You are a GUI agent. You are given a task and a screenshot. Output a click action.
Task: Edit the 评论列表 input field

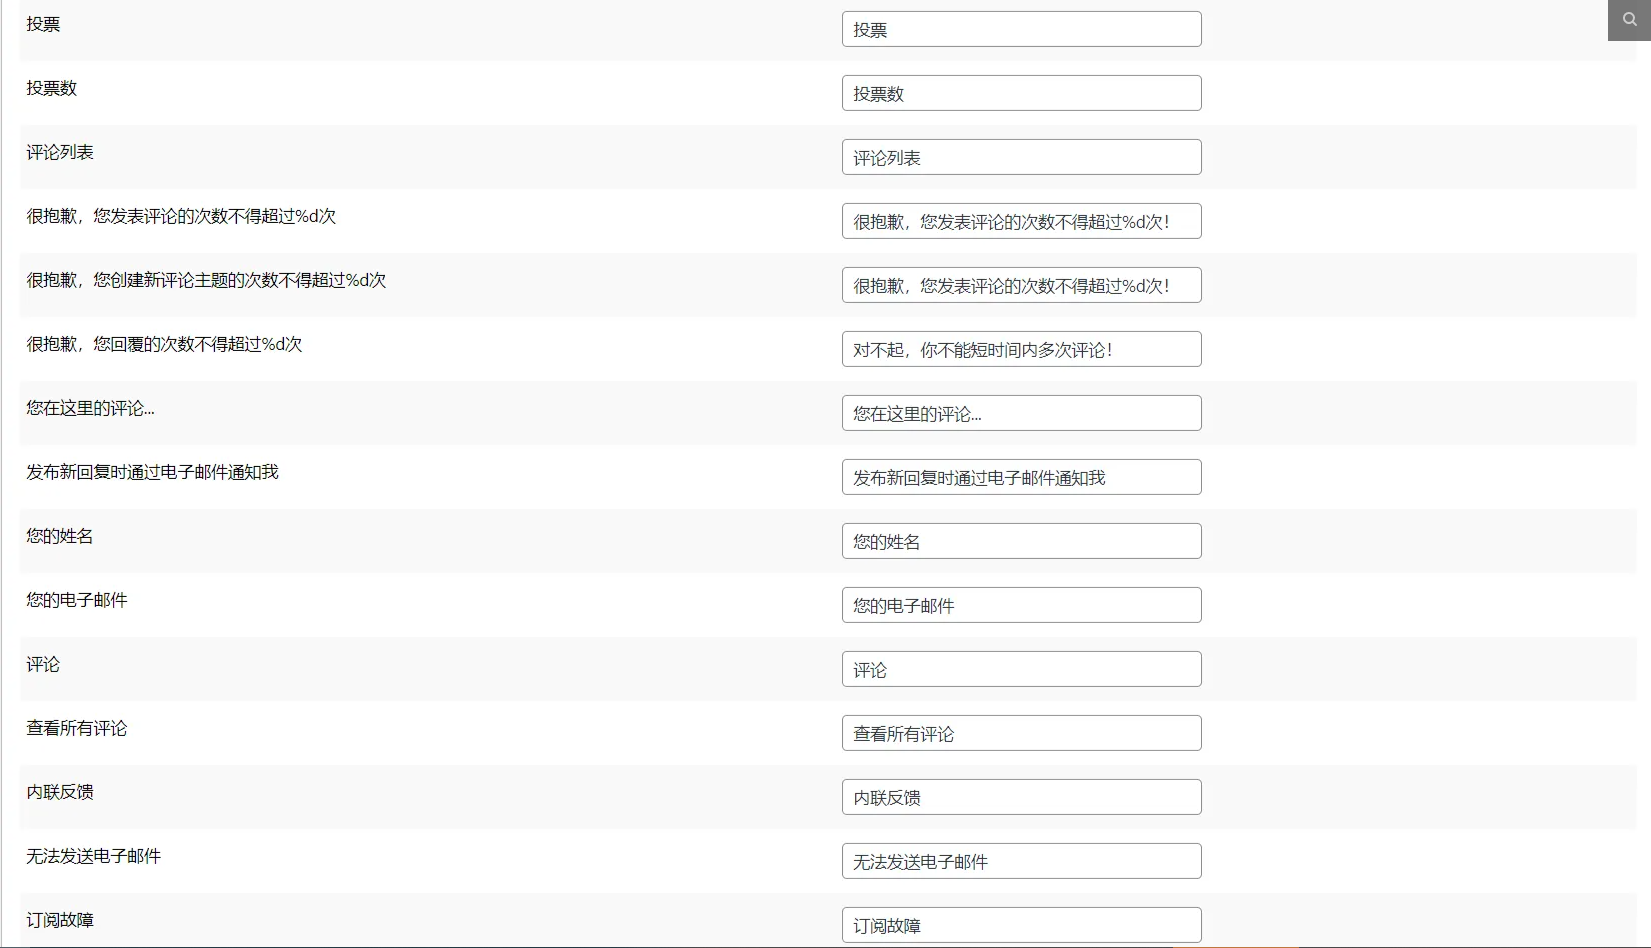tap(1021, 157)
